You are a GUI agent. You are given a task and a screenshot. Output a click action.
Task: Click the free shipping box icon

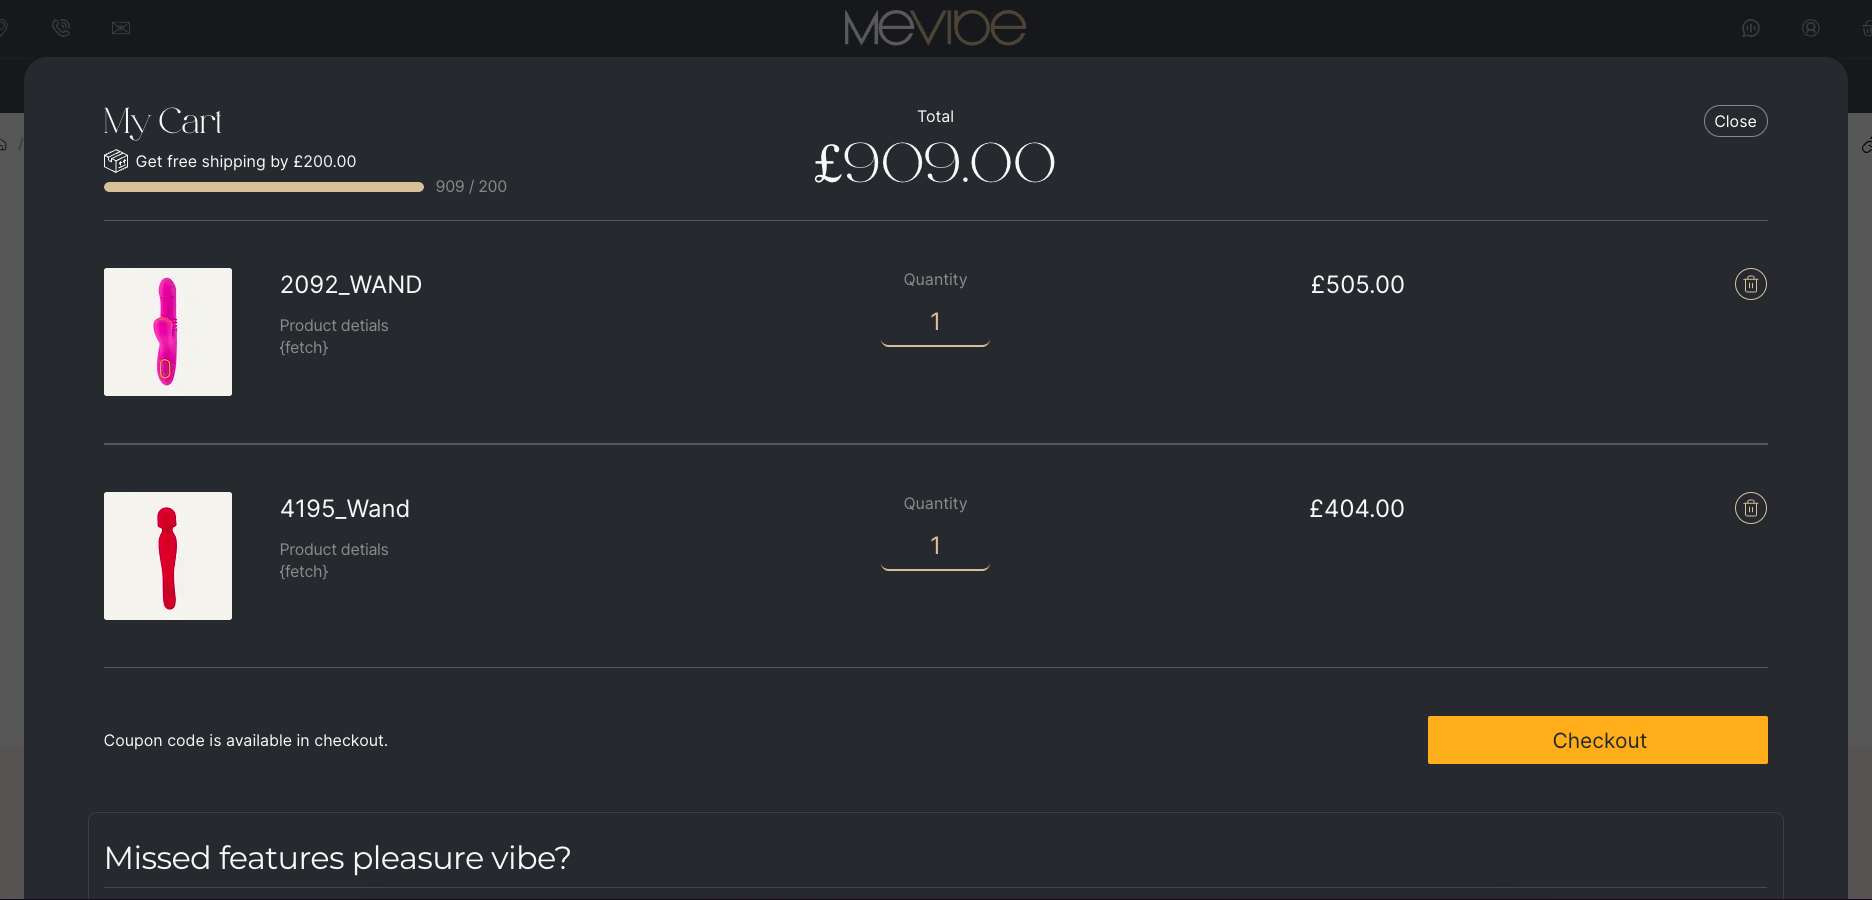point(116,161)
